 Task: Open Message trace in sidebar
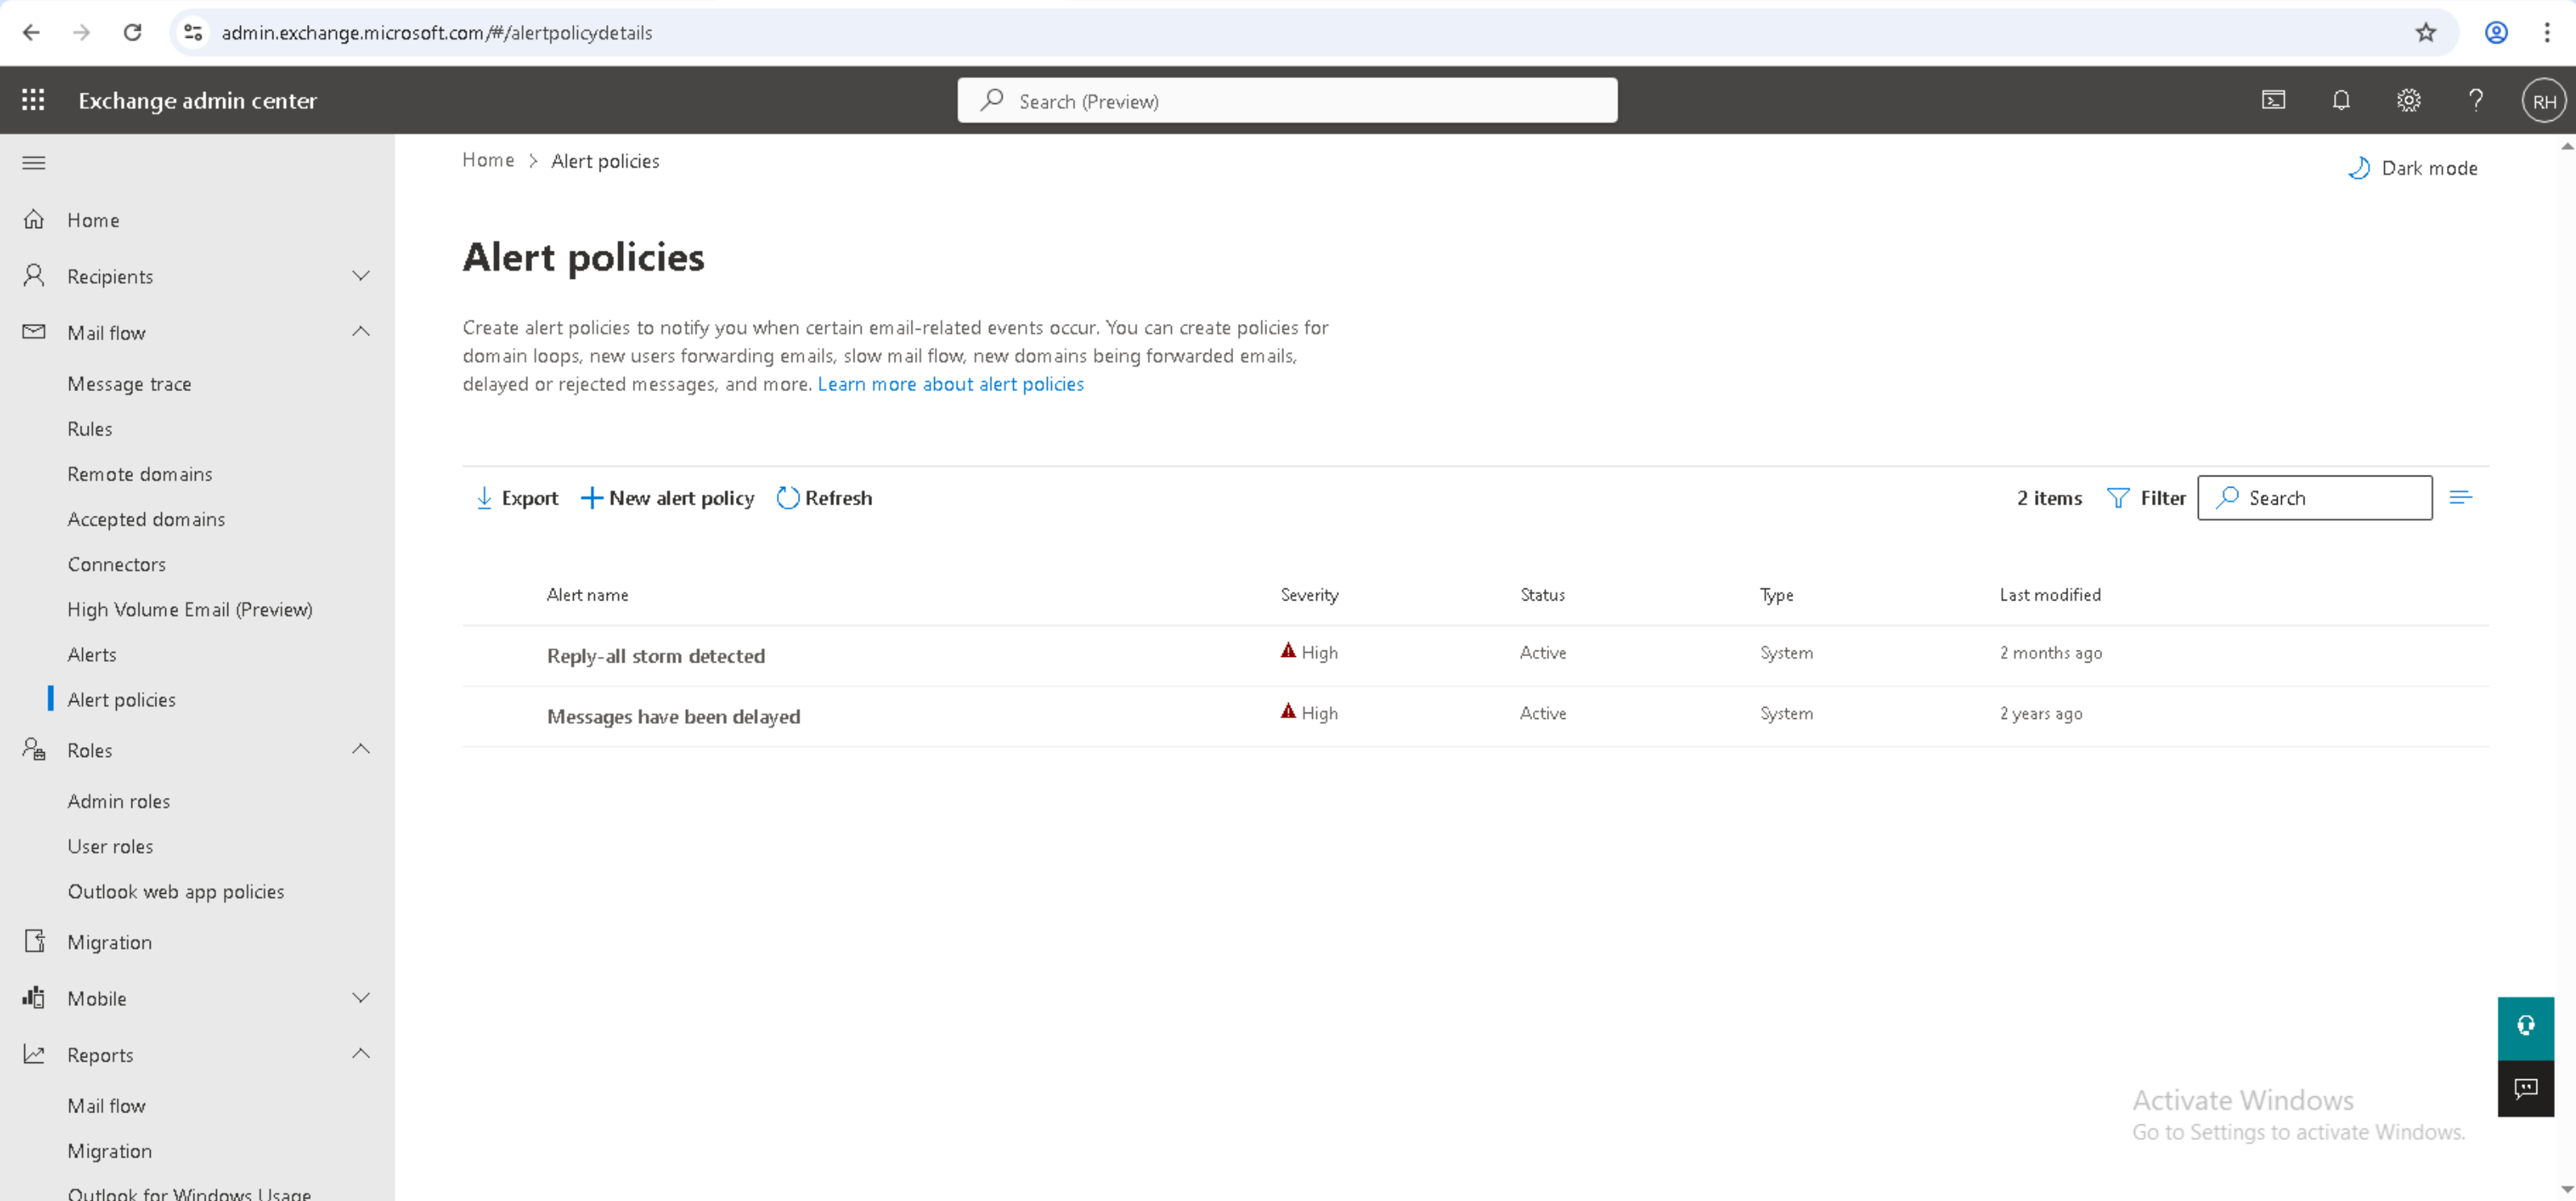tap(129, 384)
